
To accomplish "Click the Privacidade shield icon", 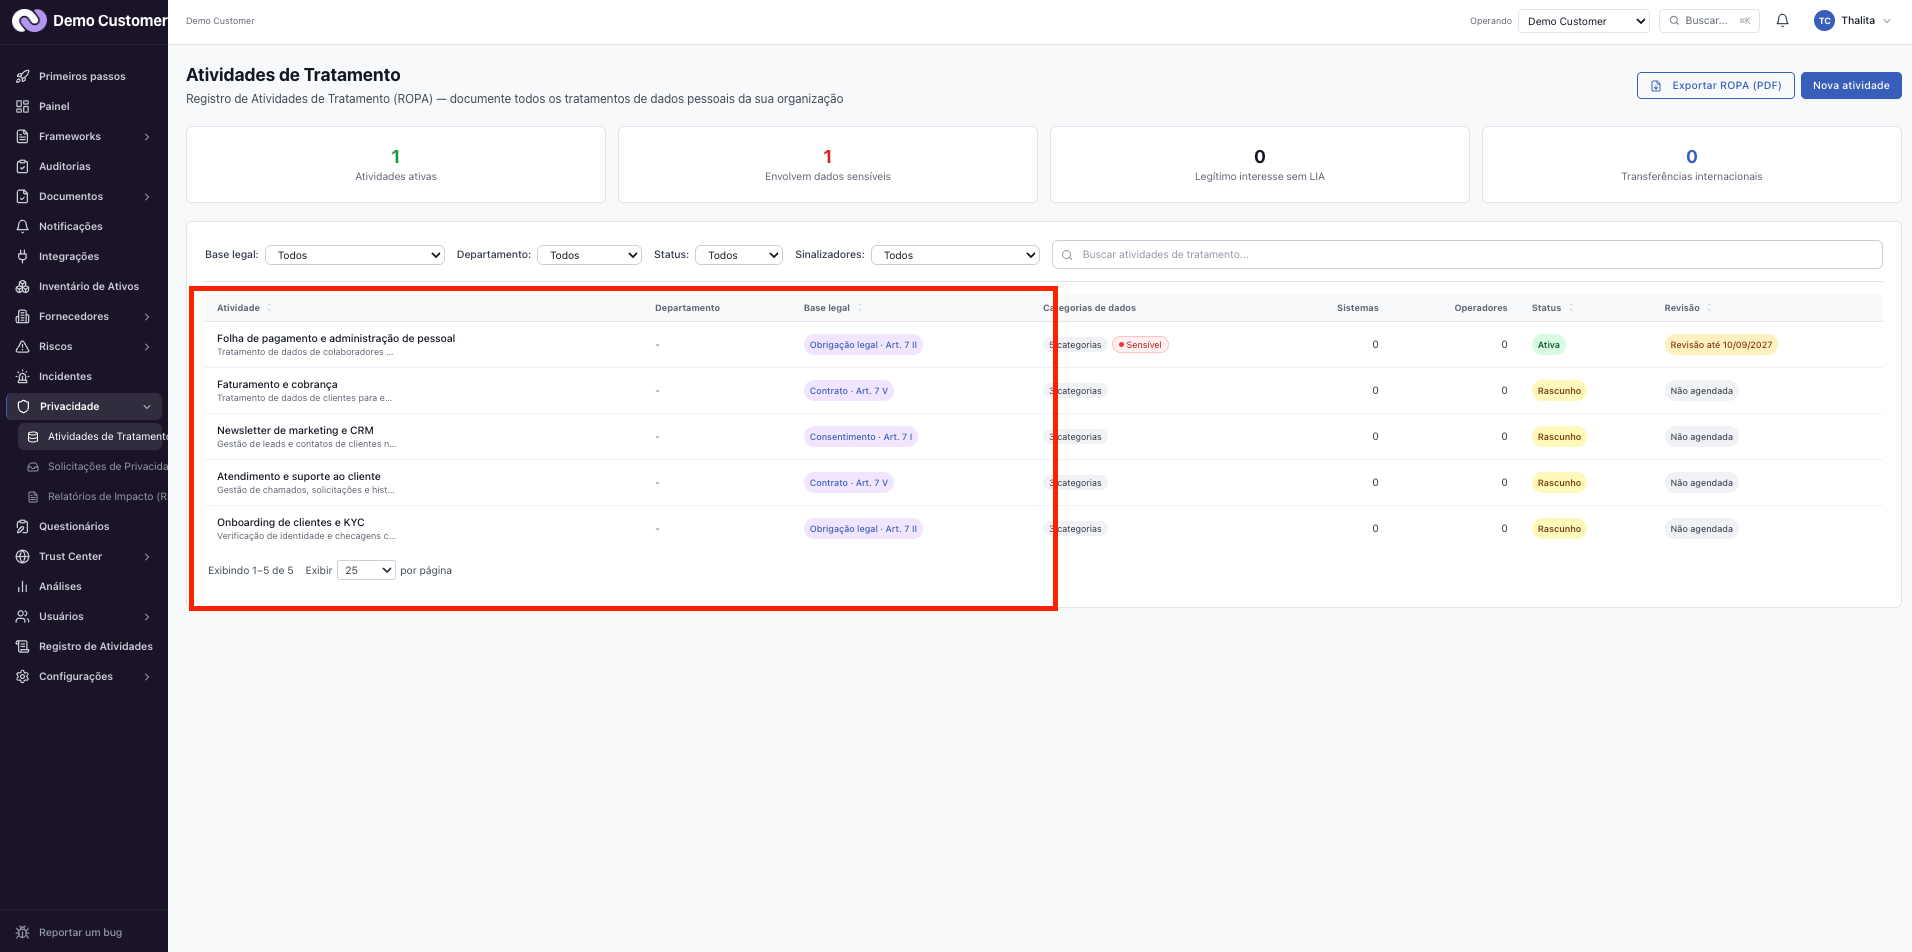I will (23, 406).
